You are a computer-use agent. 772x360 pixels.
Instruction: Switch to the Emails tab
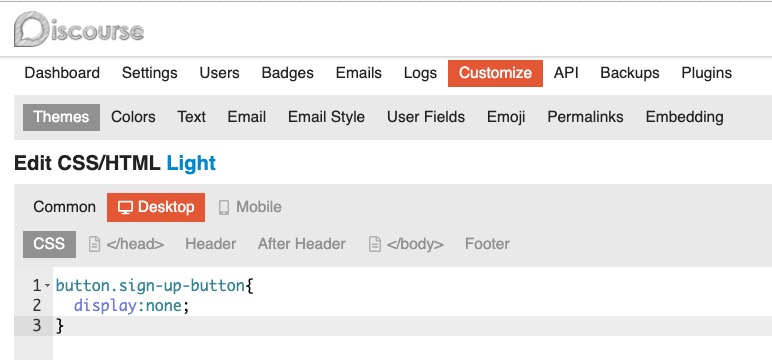click(x=358, y=73)
